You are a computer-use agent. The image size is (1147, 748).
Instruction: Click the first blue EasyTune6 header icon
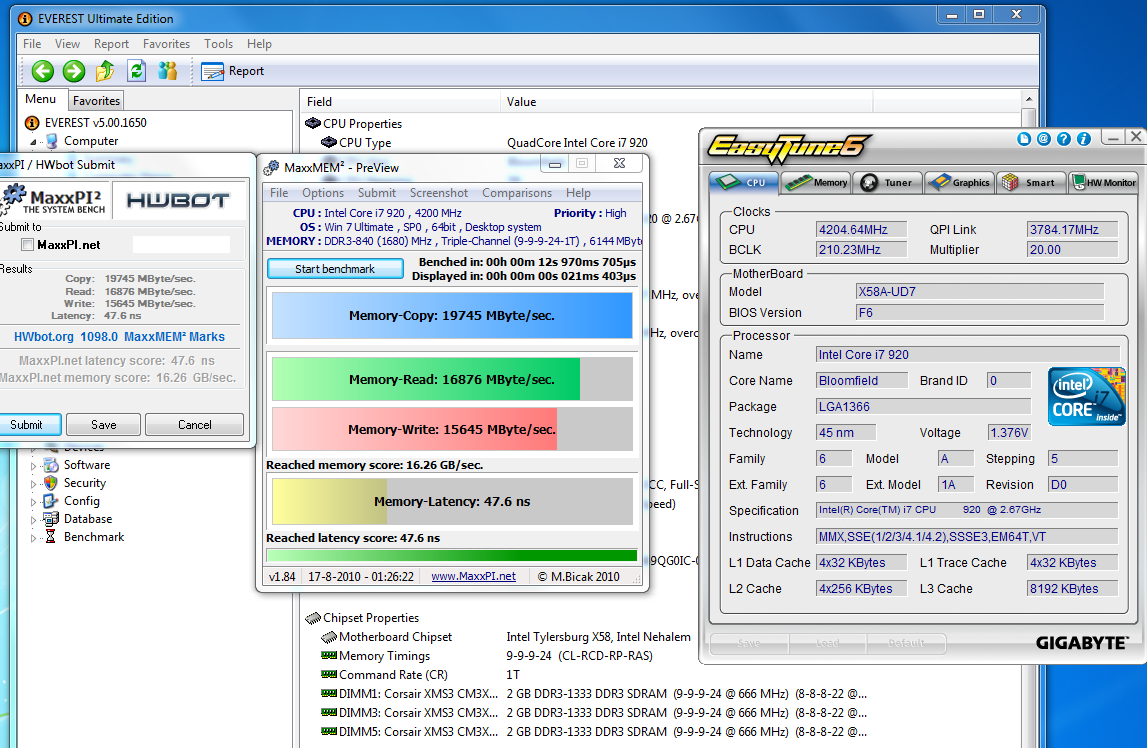[x=1024, y=139]
